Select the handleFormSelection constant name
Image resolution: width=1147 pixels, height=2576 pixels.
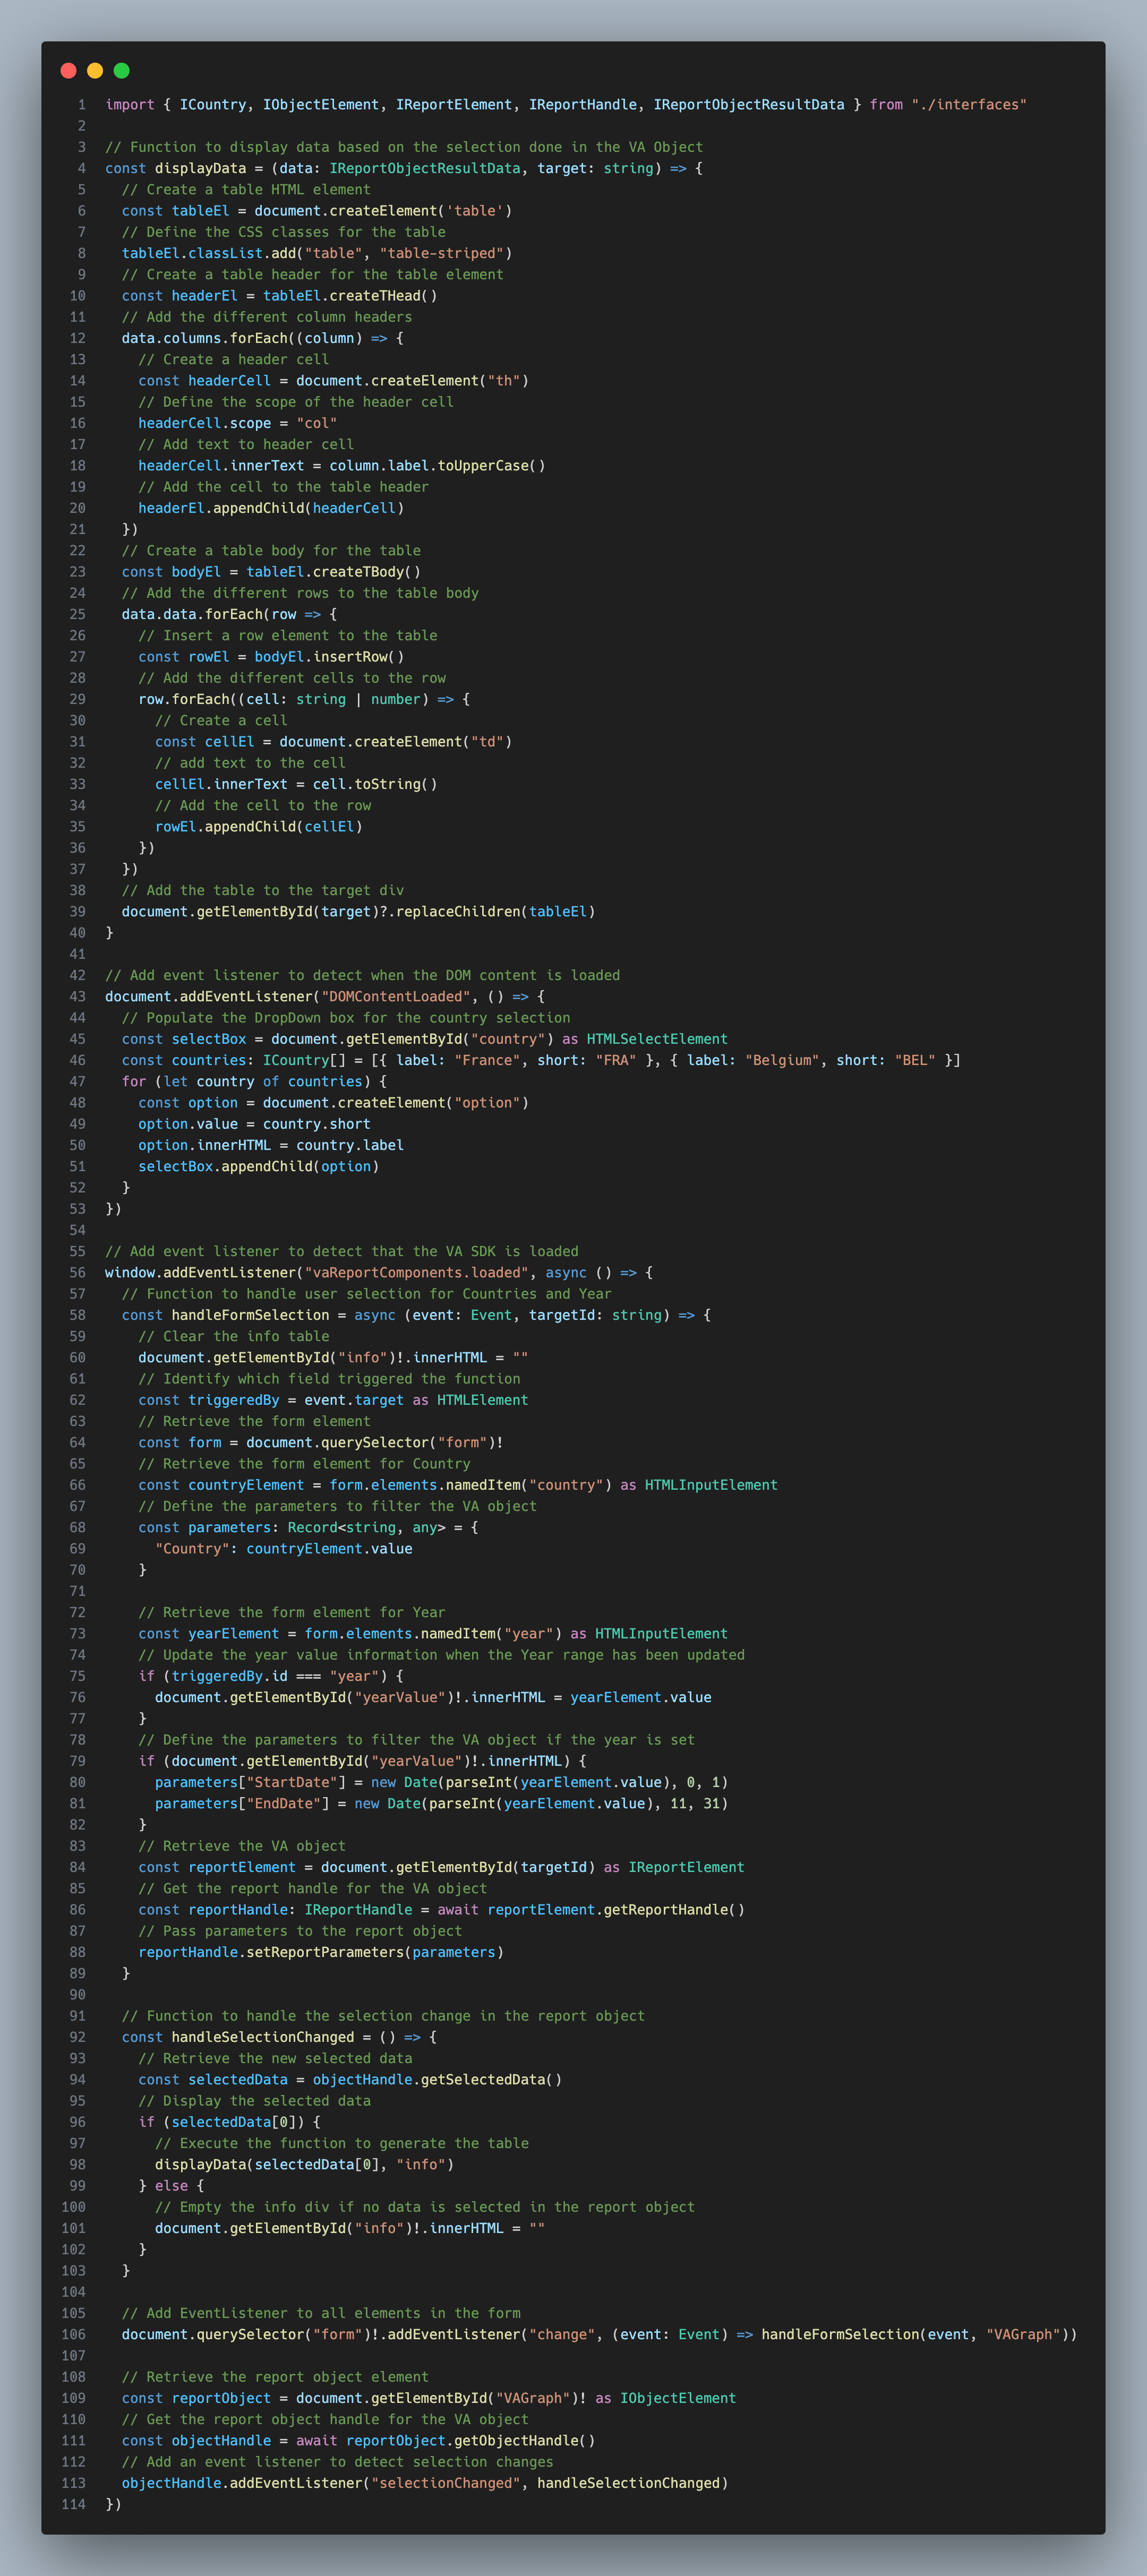(253, 1315)
